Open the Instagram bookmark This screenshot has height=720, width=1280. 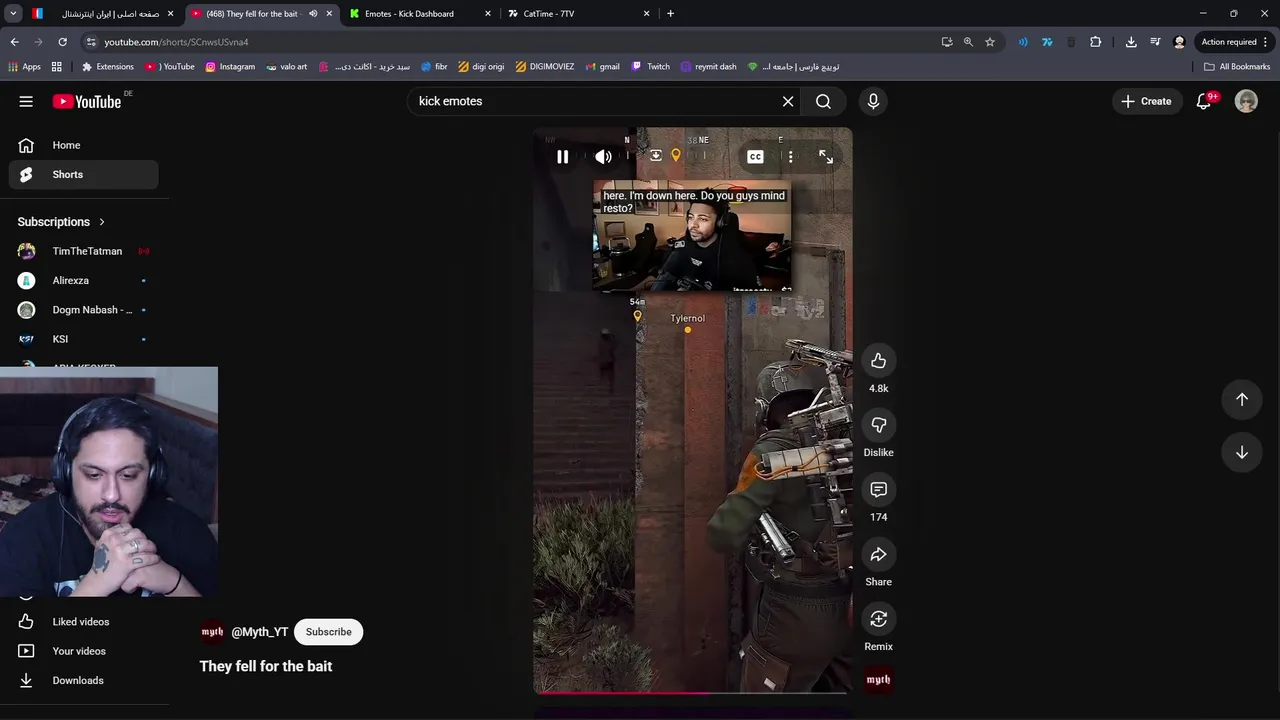click(x=230, y=67)
